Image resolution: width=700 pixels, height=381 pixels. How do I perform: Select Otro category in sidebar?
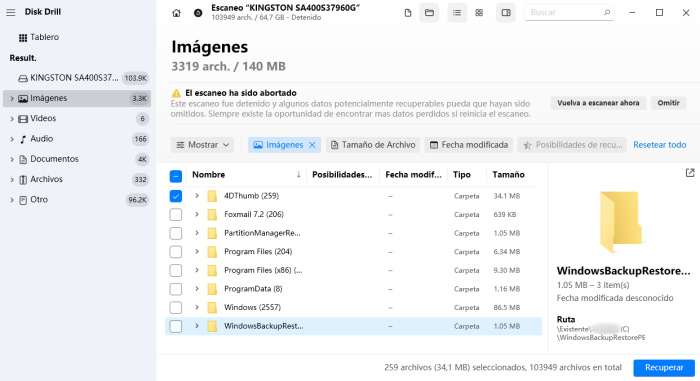click(x=77, y=200)
